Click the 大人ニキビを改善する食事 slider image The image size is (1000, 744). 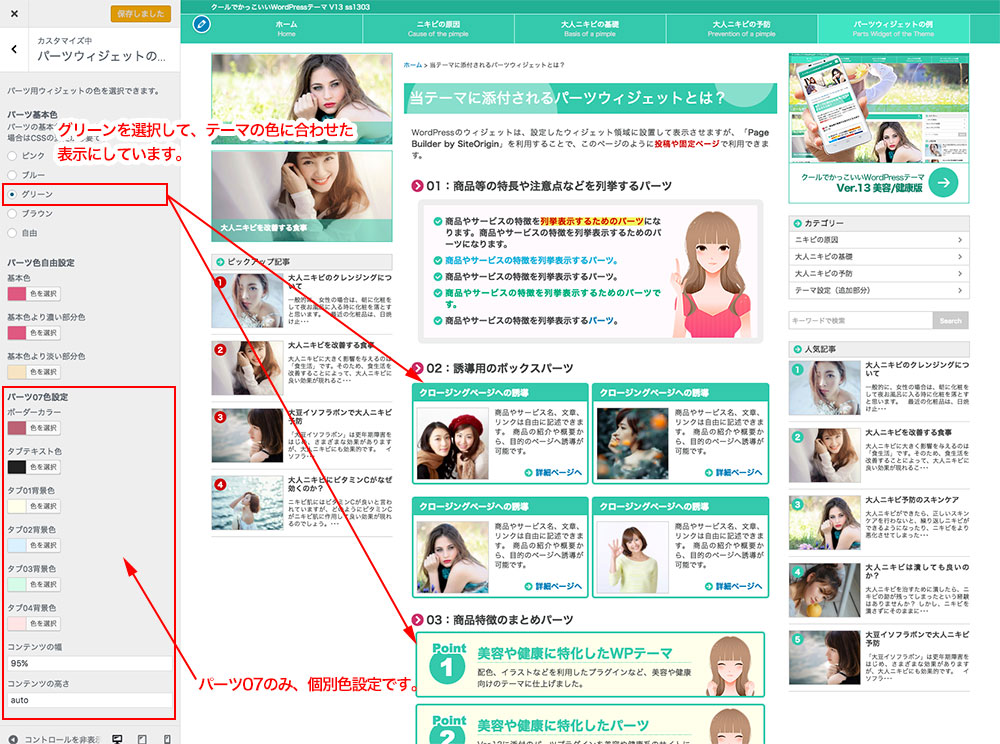pos(302,196)
